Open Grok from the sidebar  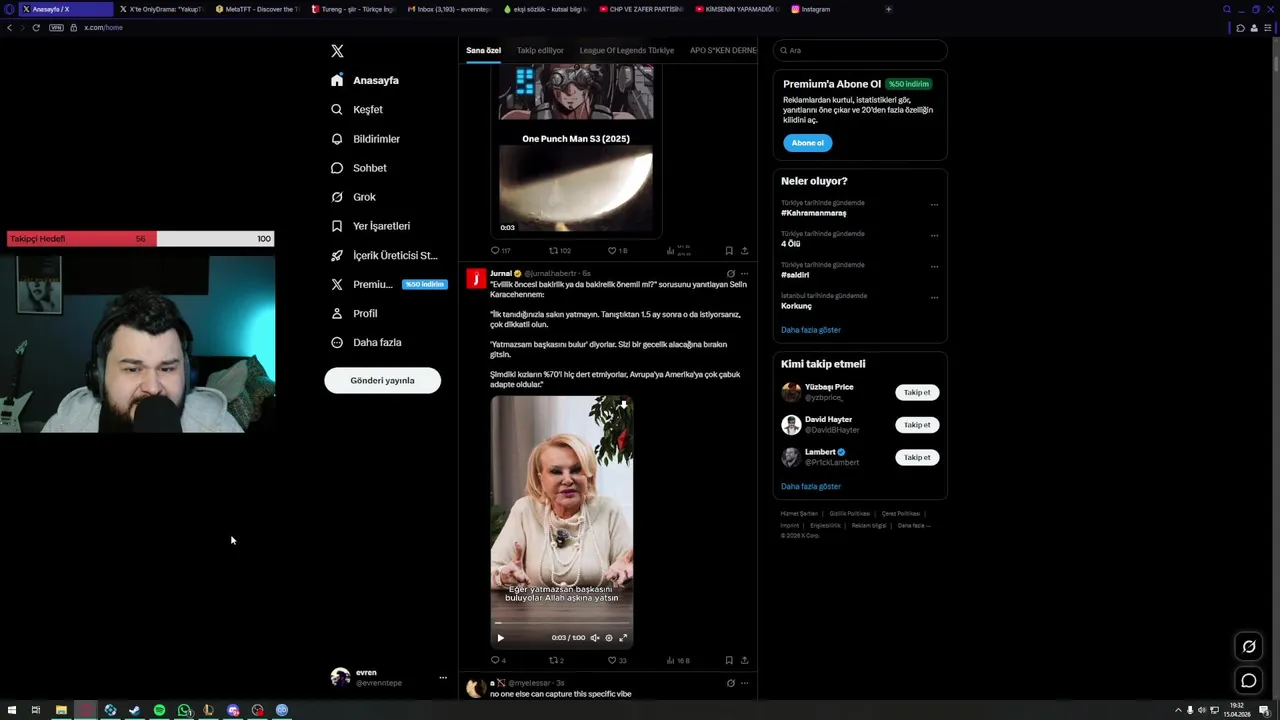point(353,197)
